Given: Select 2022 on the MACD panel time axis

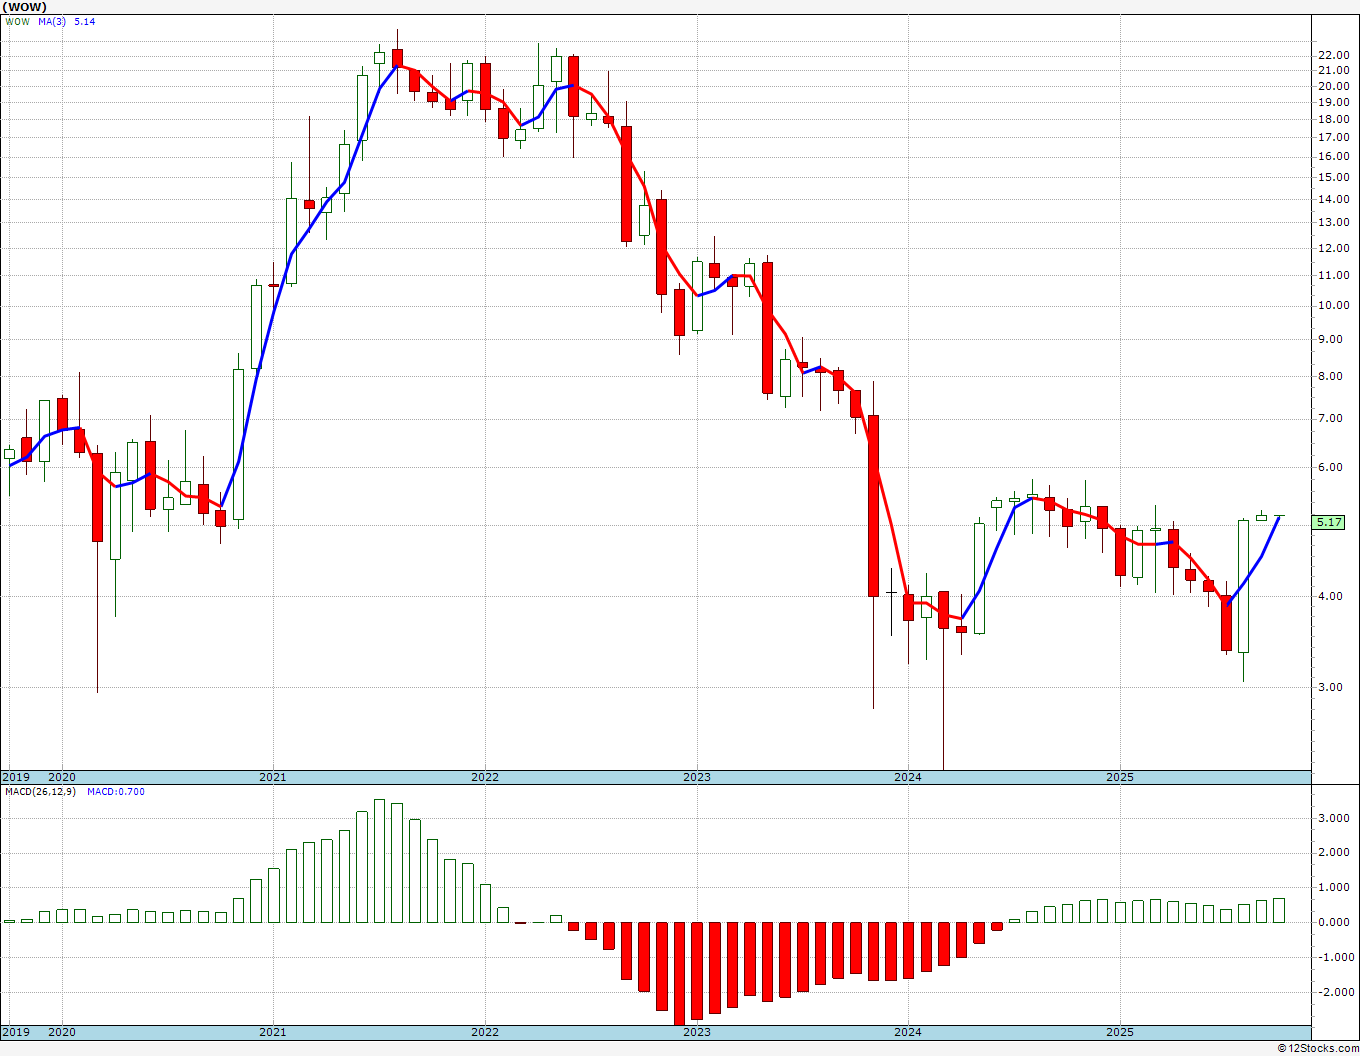Looking at the screenshot, I should (485, 1032).
